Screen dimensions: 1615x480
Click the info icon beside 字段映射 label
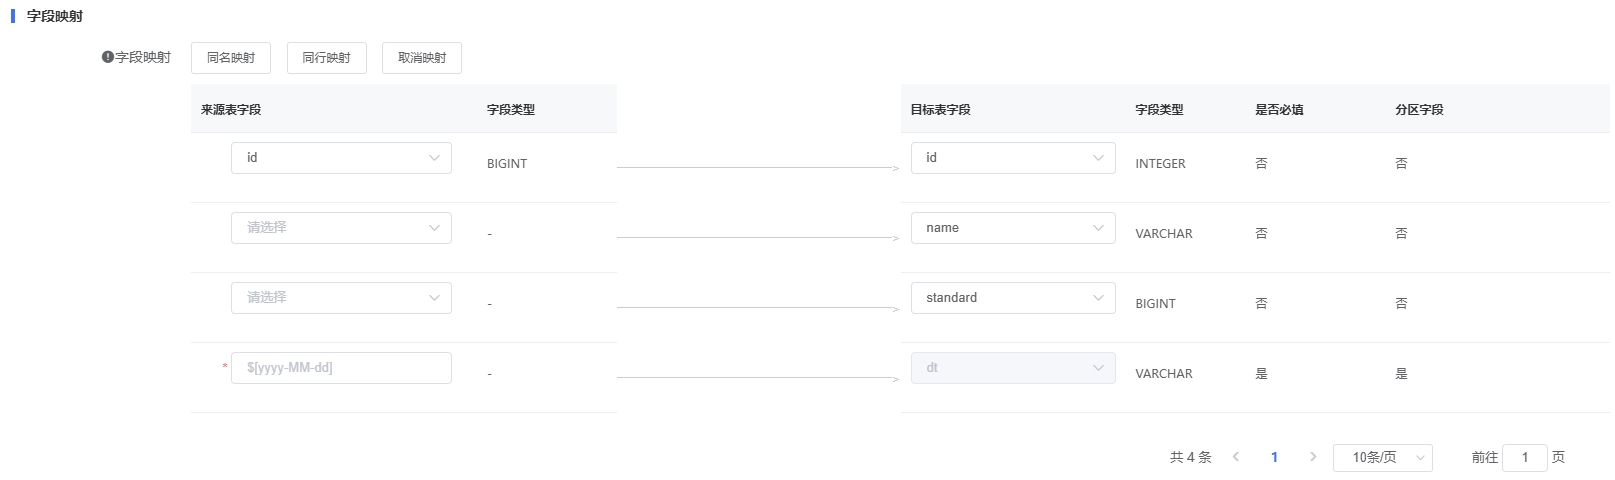coord(108,57)
